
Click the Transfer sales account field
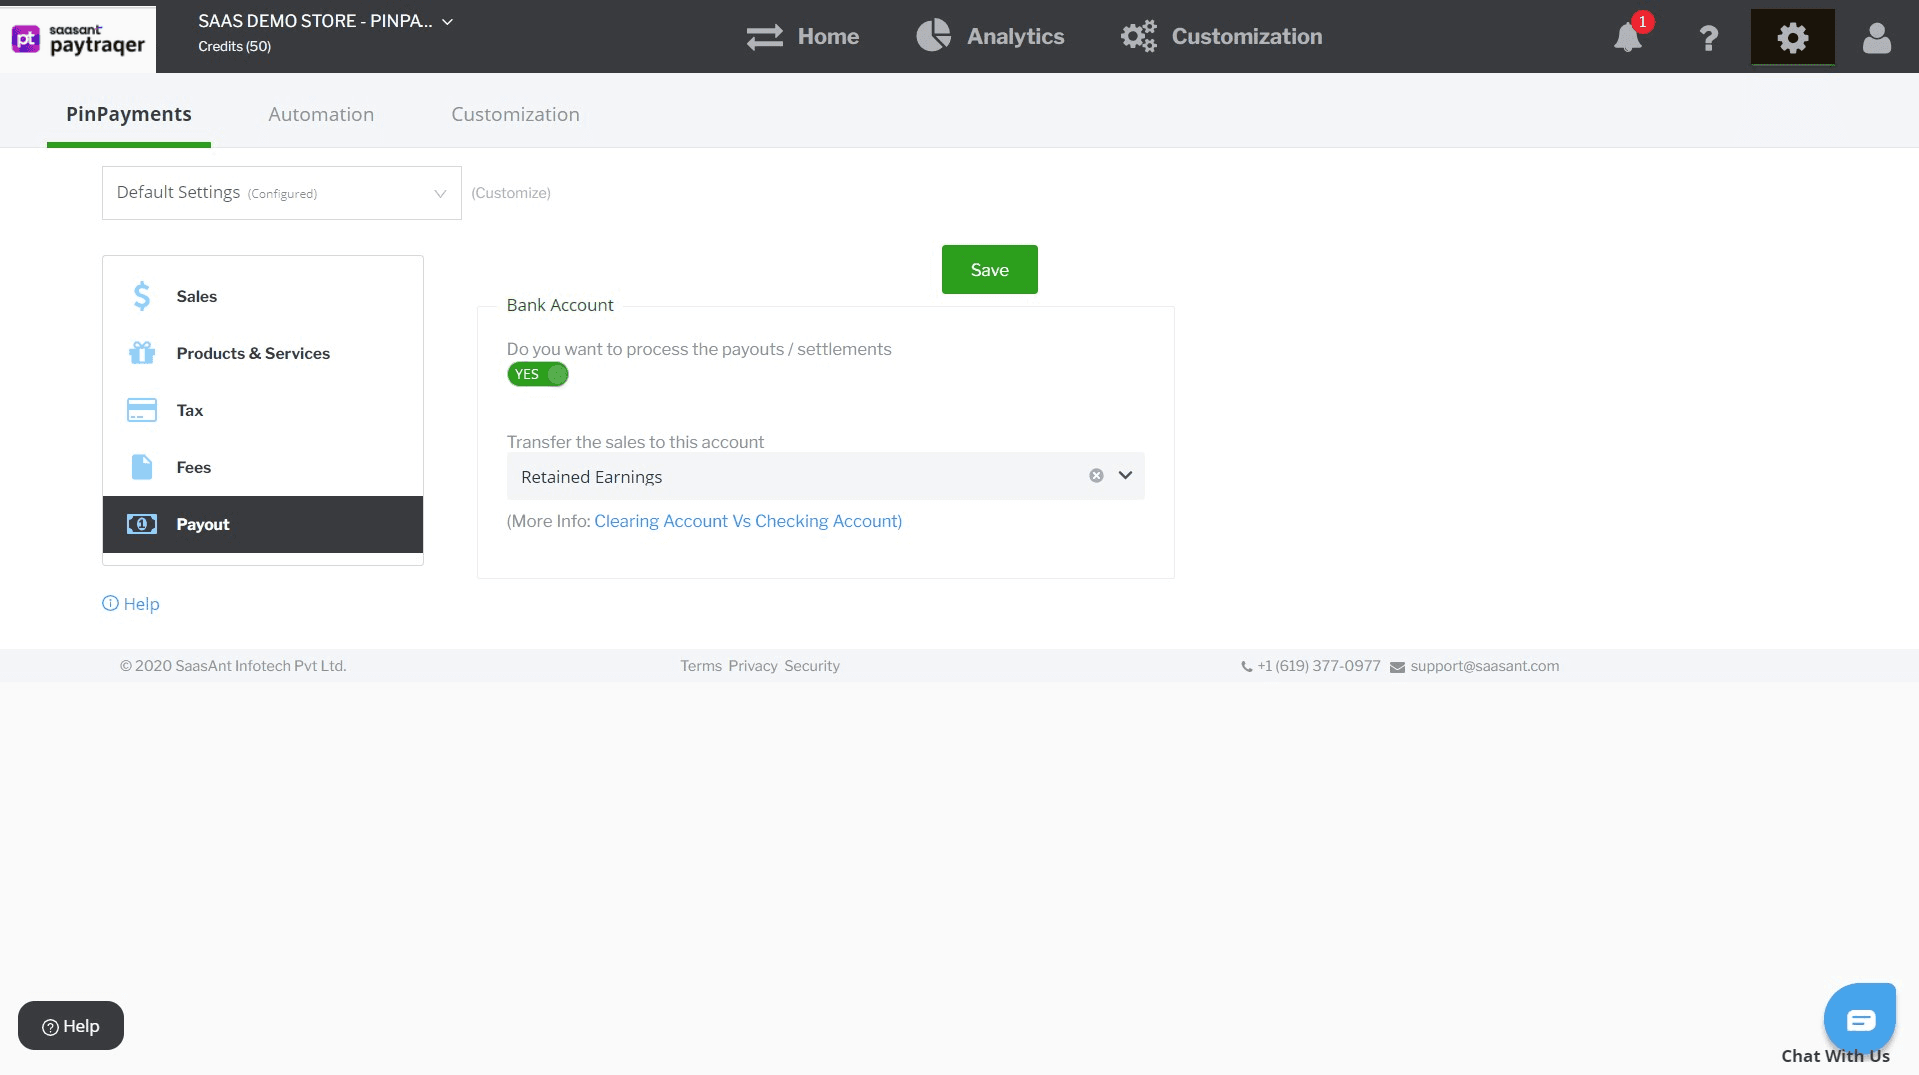pos(825,476)
